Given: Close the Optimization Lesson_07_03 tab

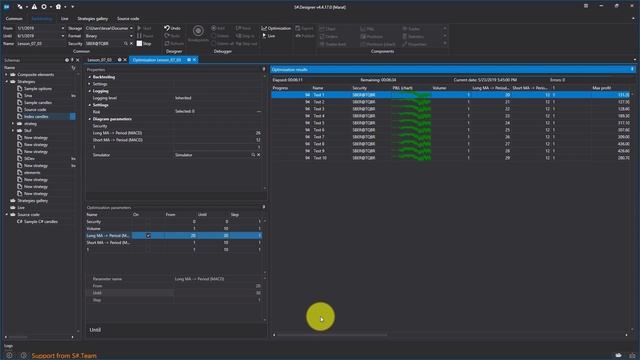Looking at the screenshot, I should pos(194,60).
